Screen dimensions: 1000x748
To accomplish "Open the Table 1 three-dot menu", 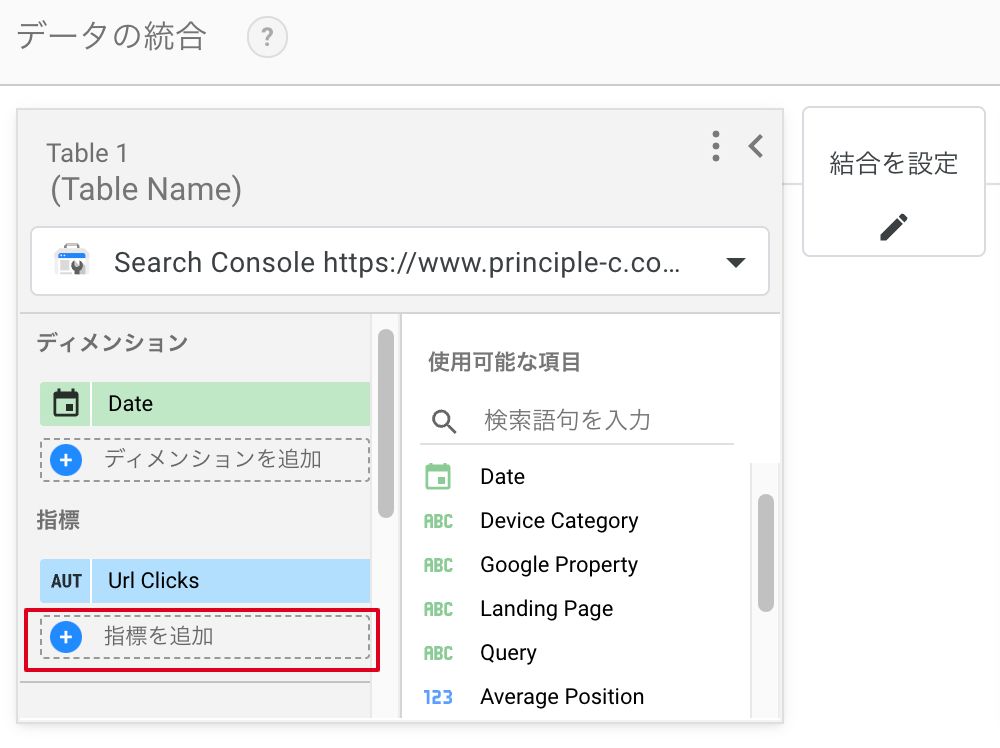I will [715, 146].
